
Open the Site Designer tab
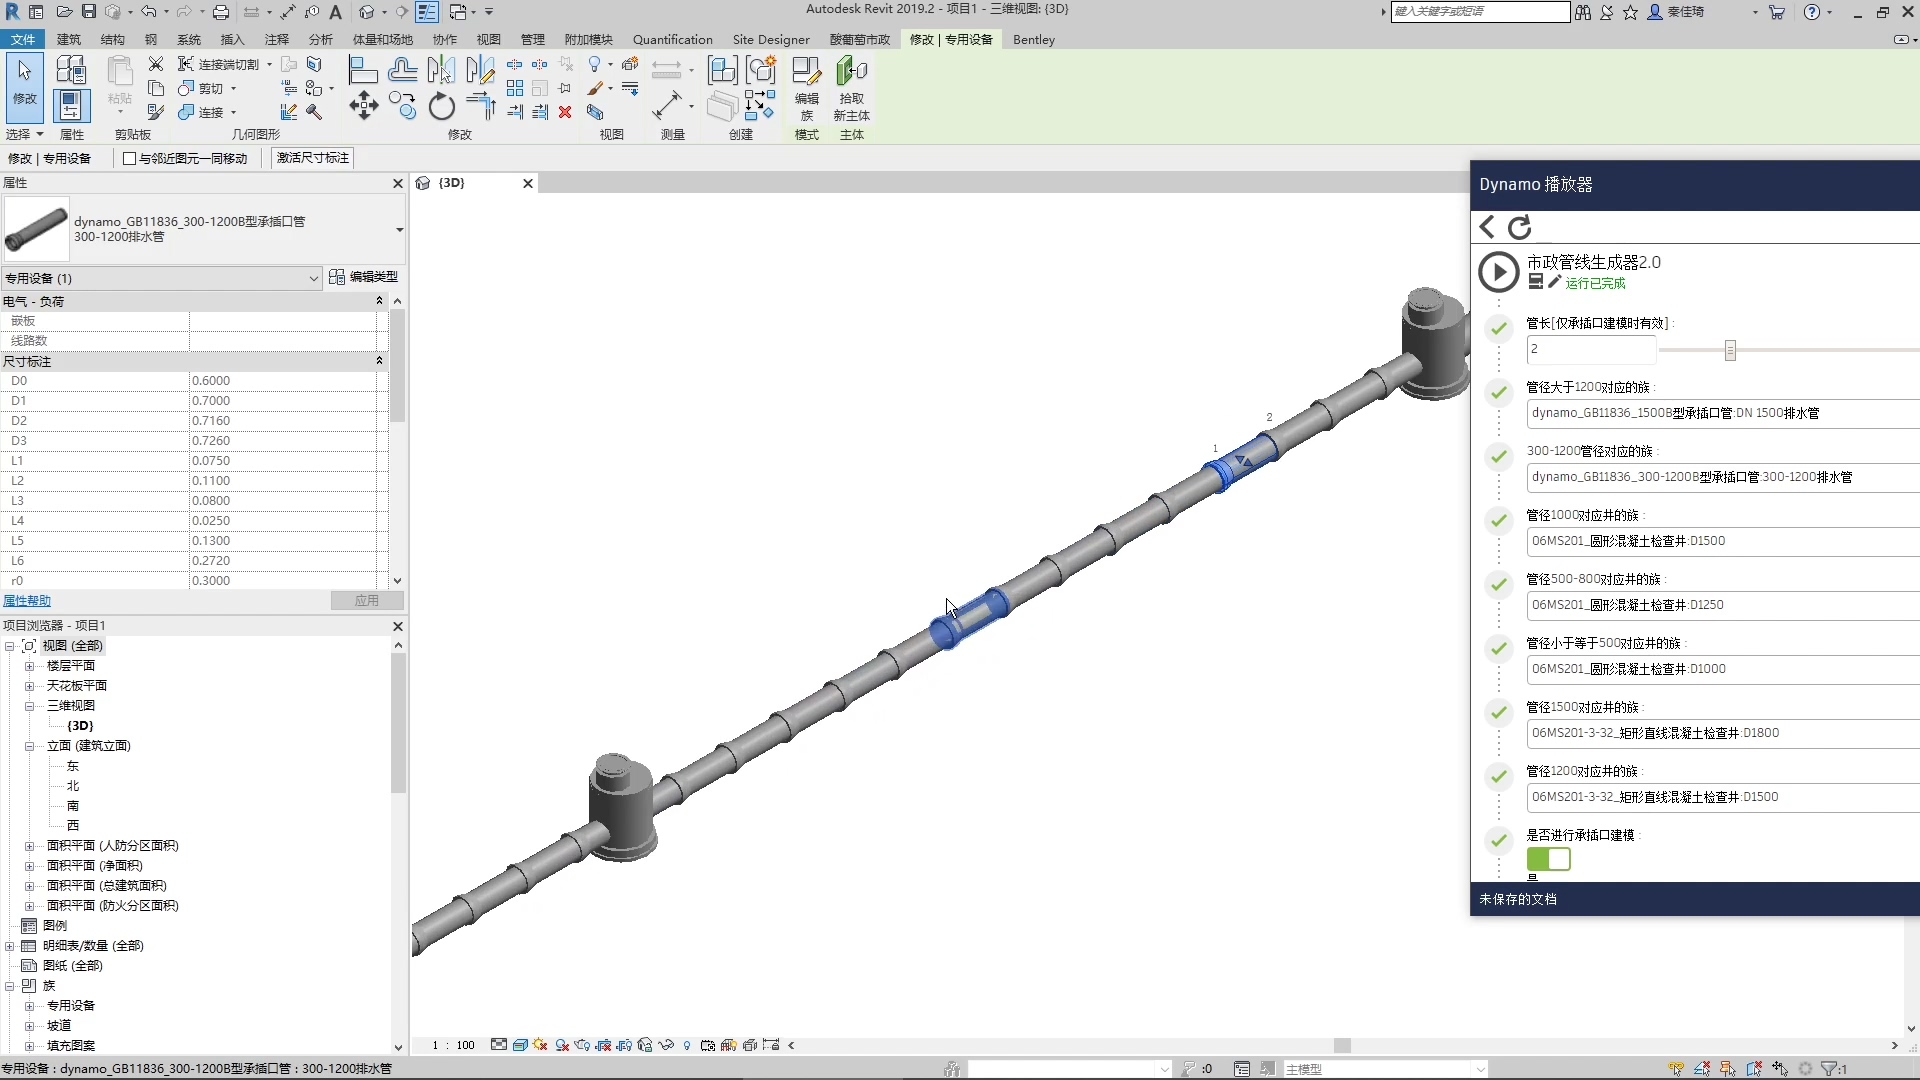click(770, 40)
